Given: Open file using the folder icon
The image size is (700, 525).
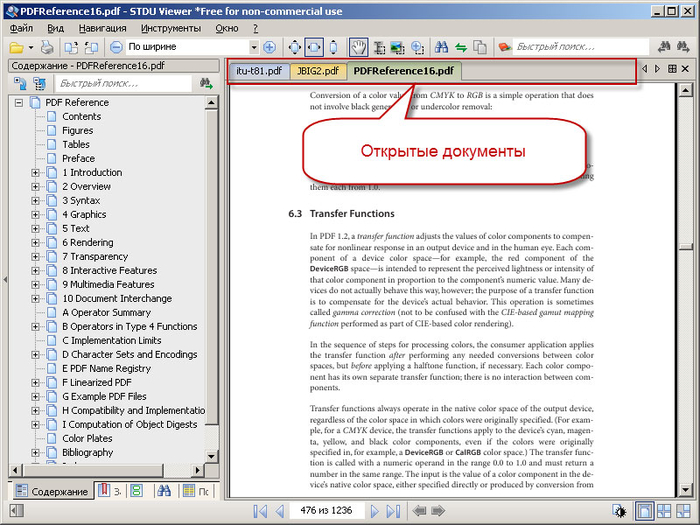Looking at the screenshot, I should pyautogui.click(x=17, y=47).
